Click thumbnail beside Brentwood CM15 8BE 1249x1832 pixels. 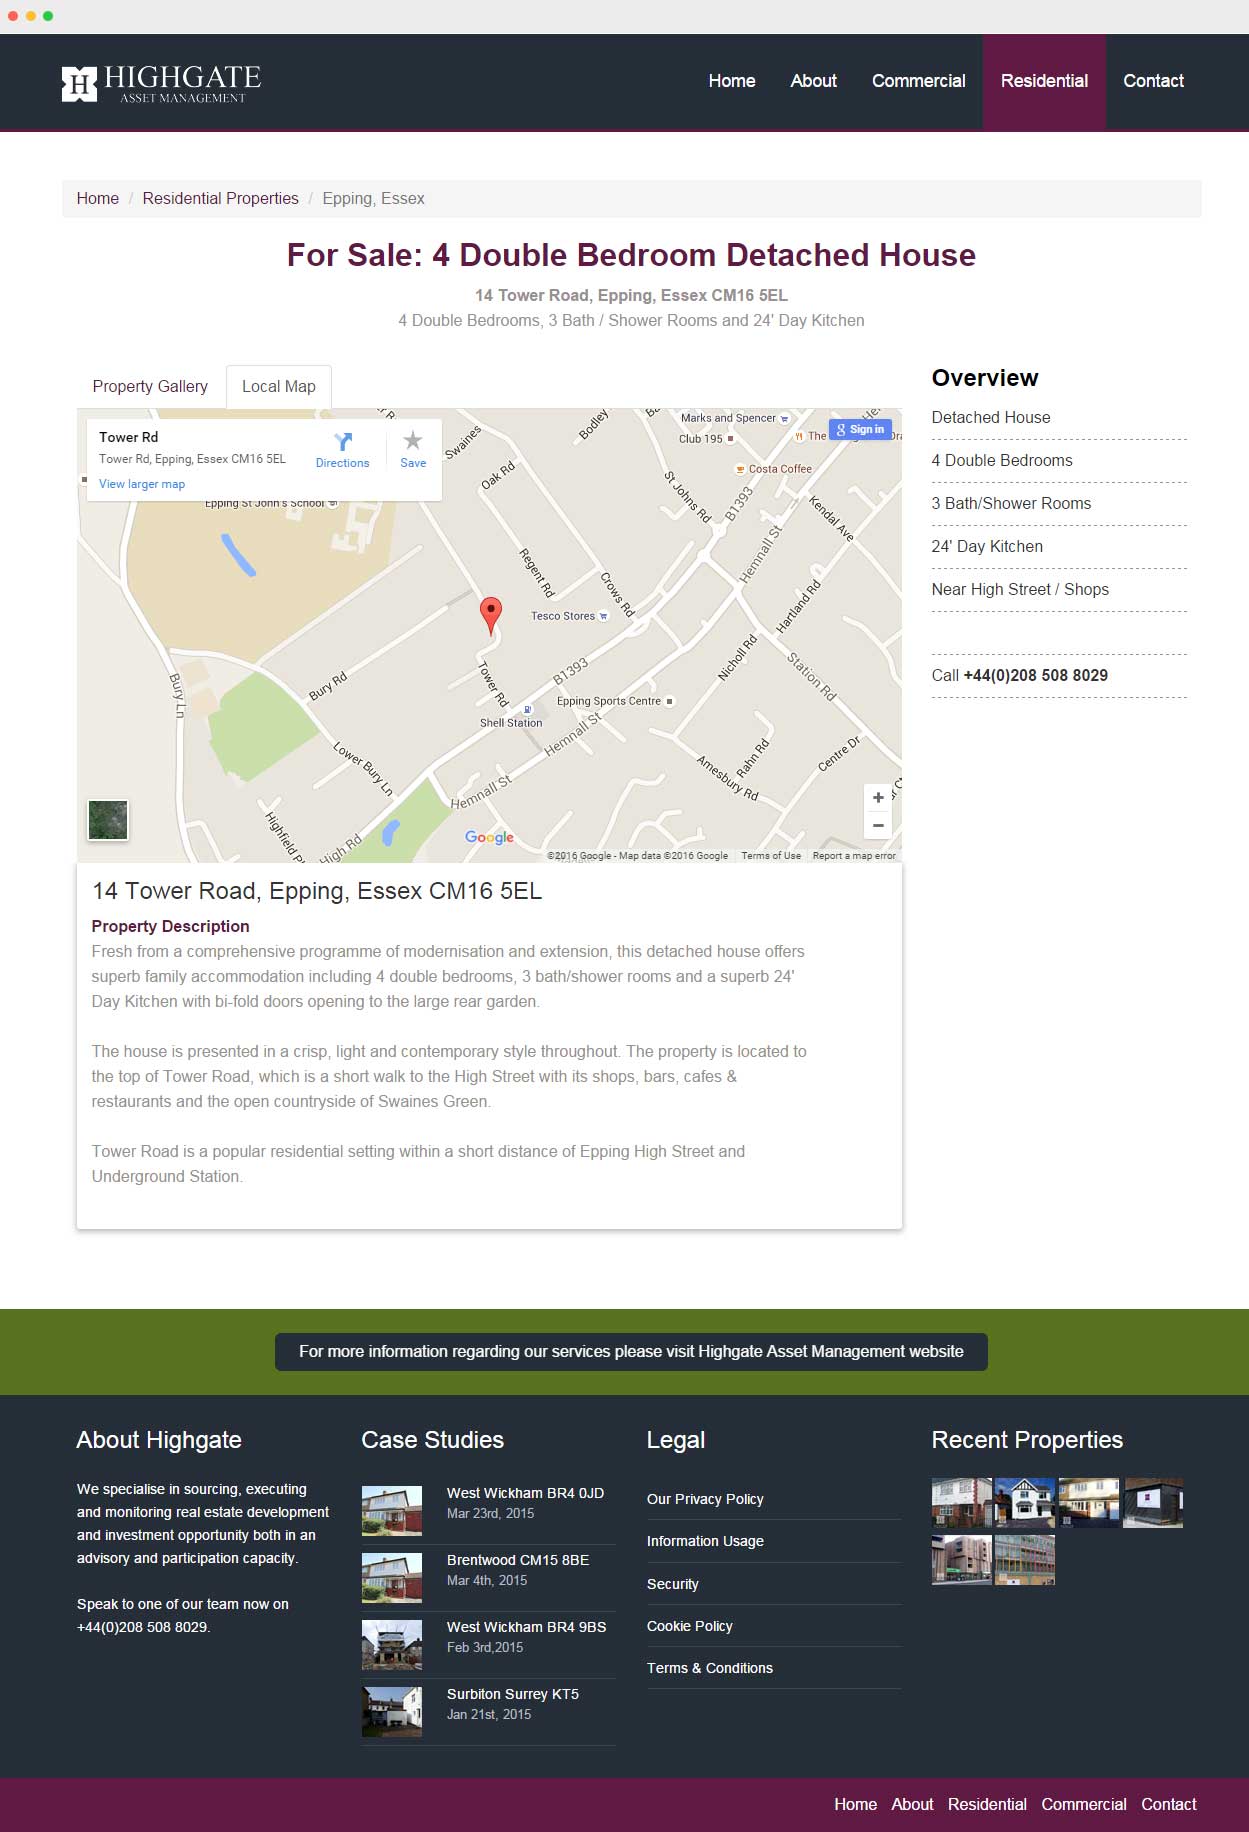[x=392, y=1577]
